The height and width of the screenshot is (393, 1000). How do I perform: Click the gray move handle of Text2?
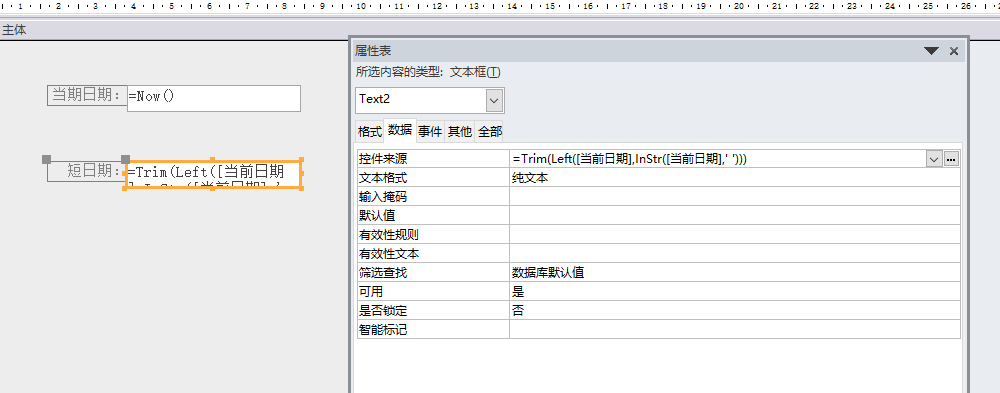click(x=126, y=159)
